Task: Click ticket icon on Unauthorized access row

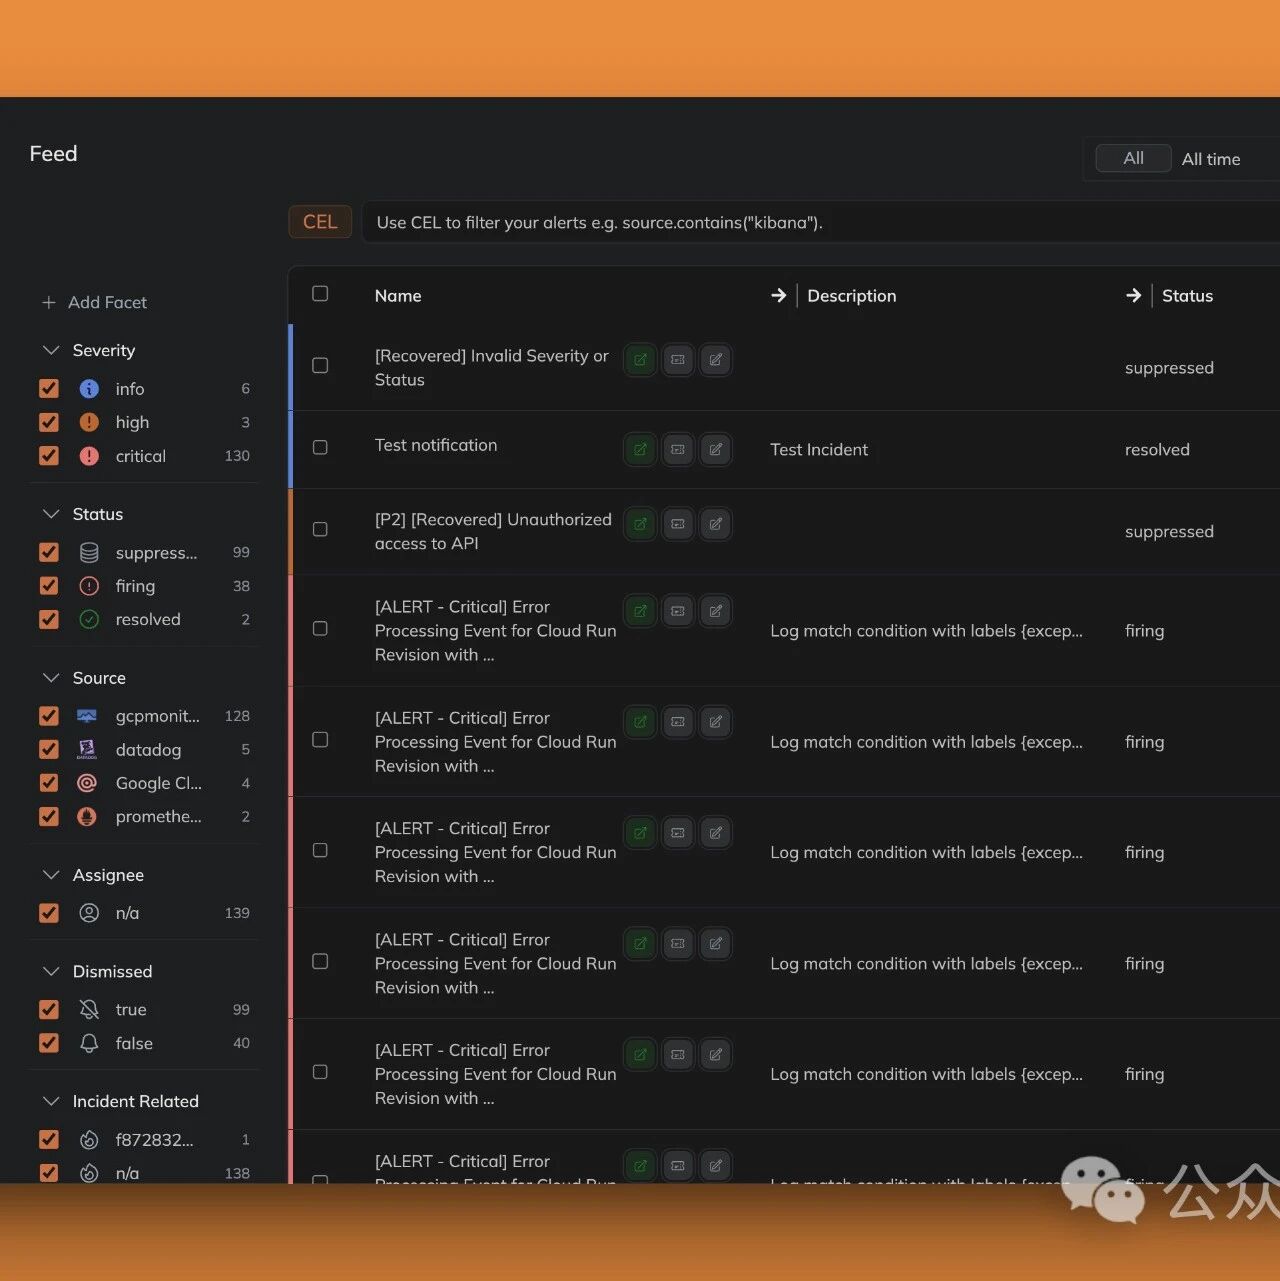Action: click(678, 524)
